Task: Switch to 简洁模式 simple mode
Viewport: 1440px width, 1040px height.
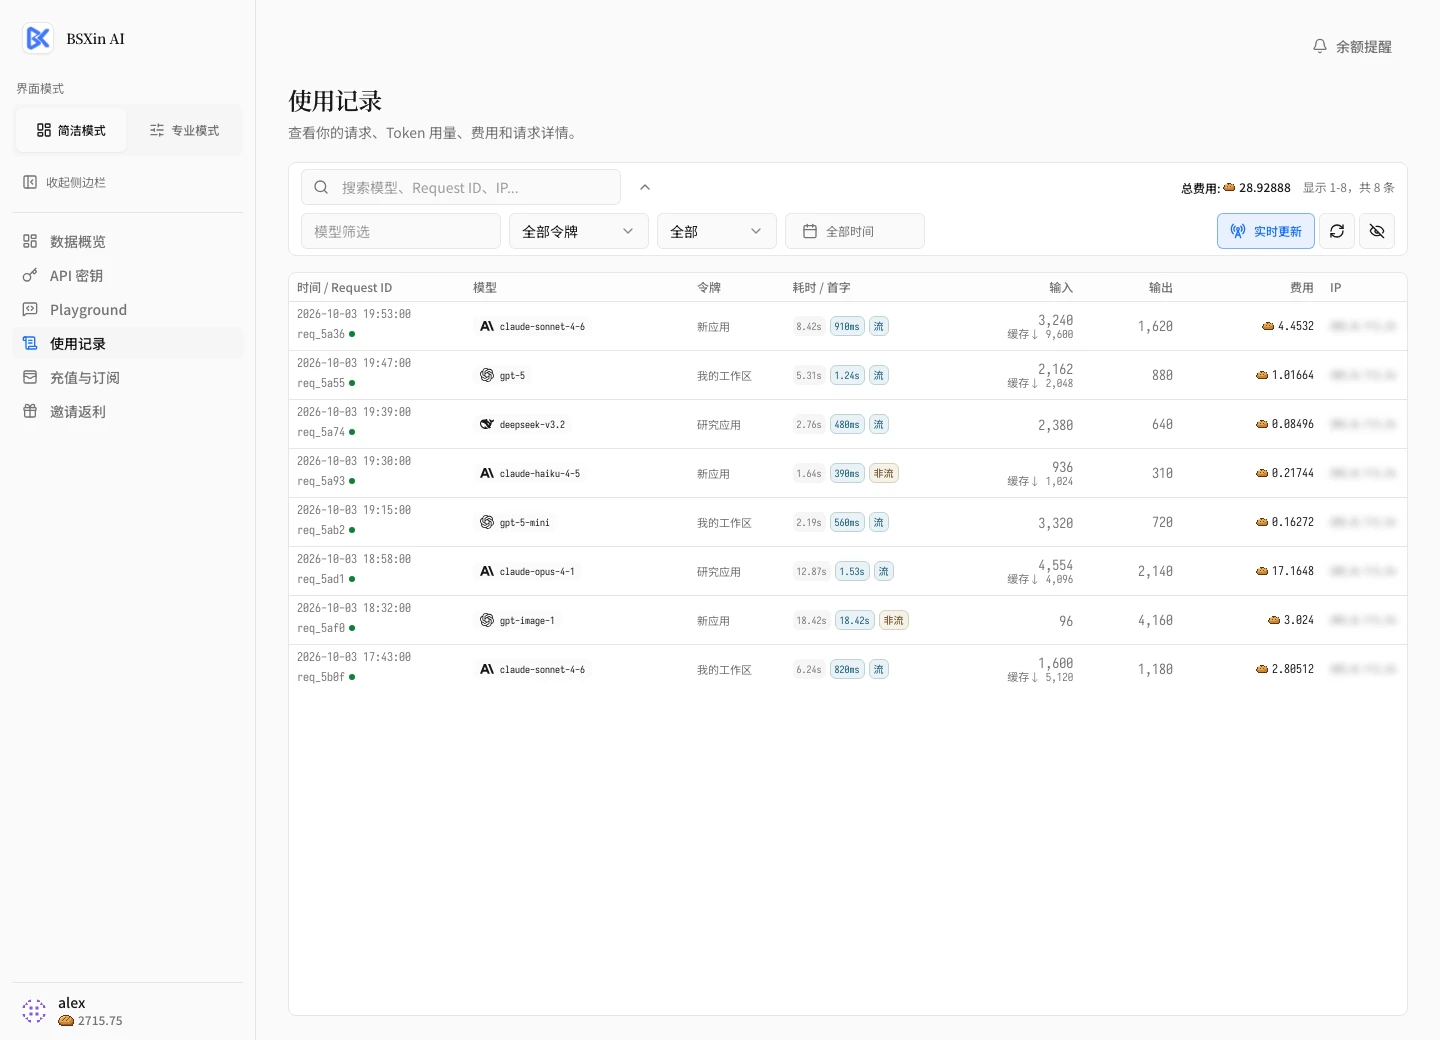Action: (71, 130)
